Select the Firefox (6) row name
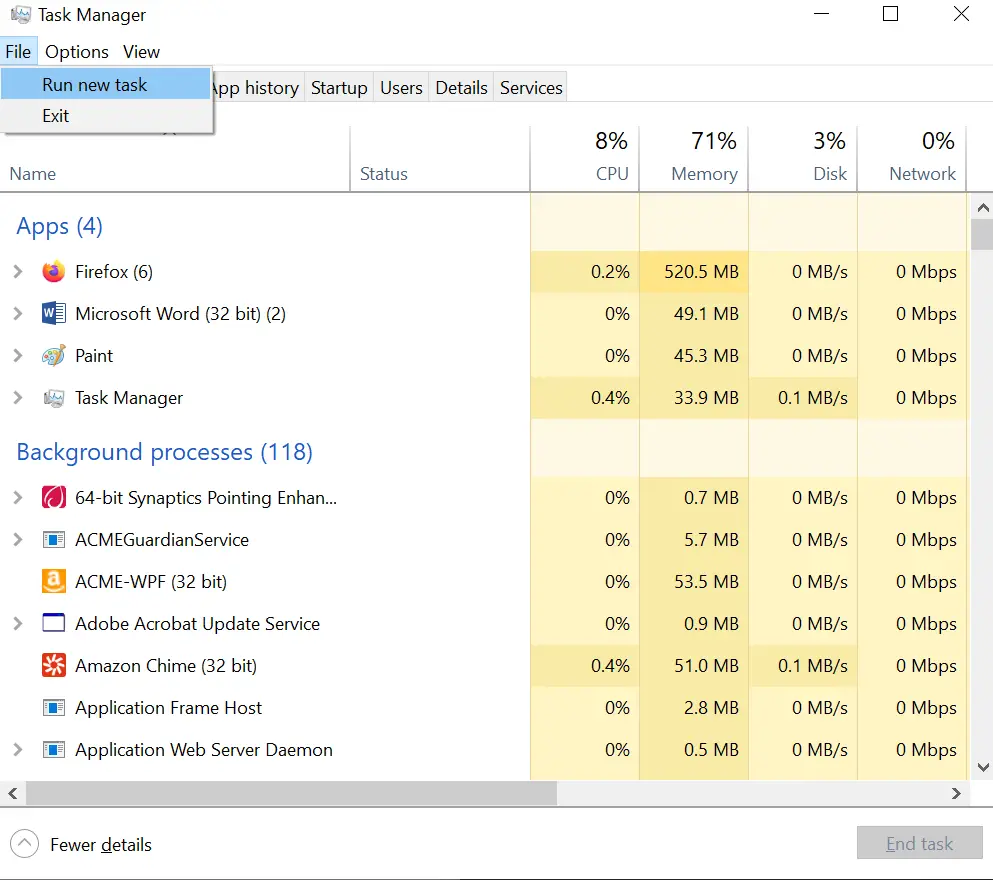Image resolution: width=993 pixels, height=880 pixels. coord(114,272)
